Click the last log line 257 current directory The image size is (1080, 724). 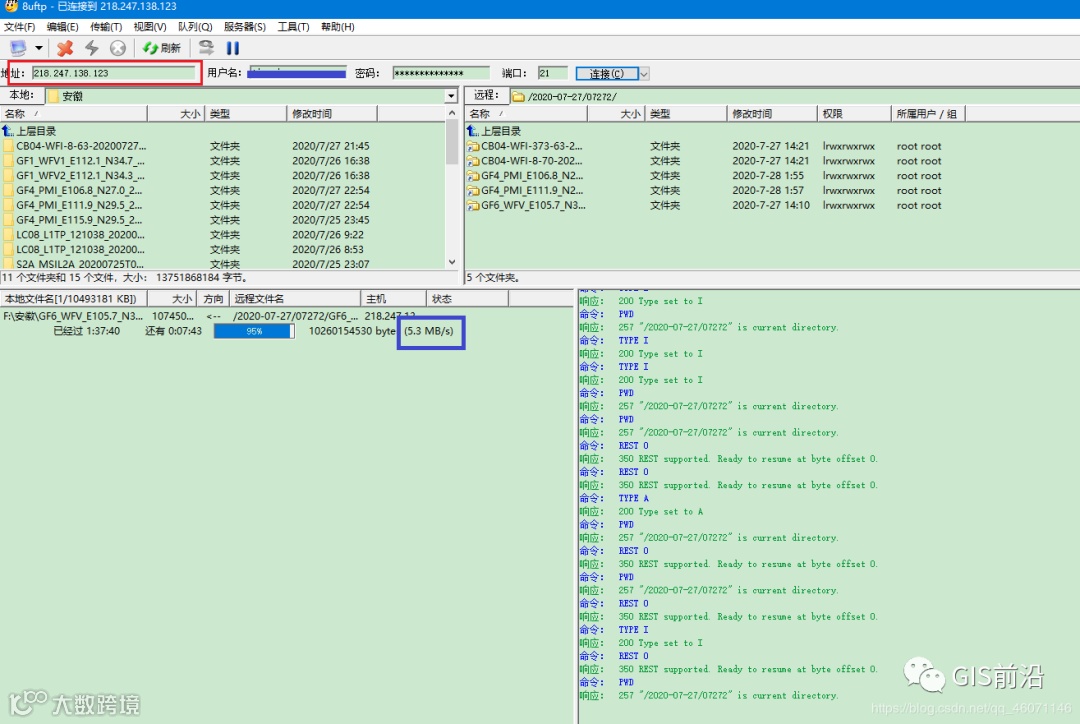tap(709, 696)
